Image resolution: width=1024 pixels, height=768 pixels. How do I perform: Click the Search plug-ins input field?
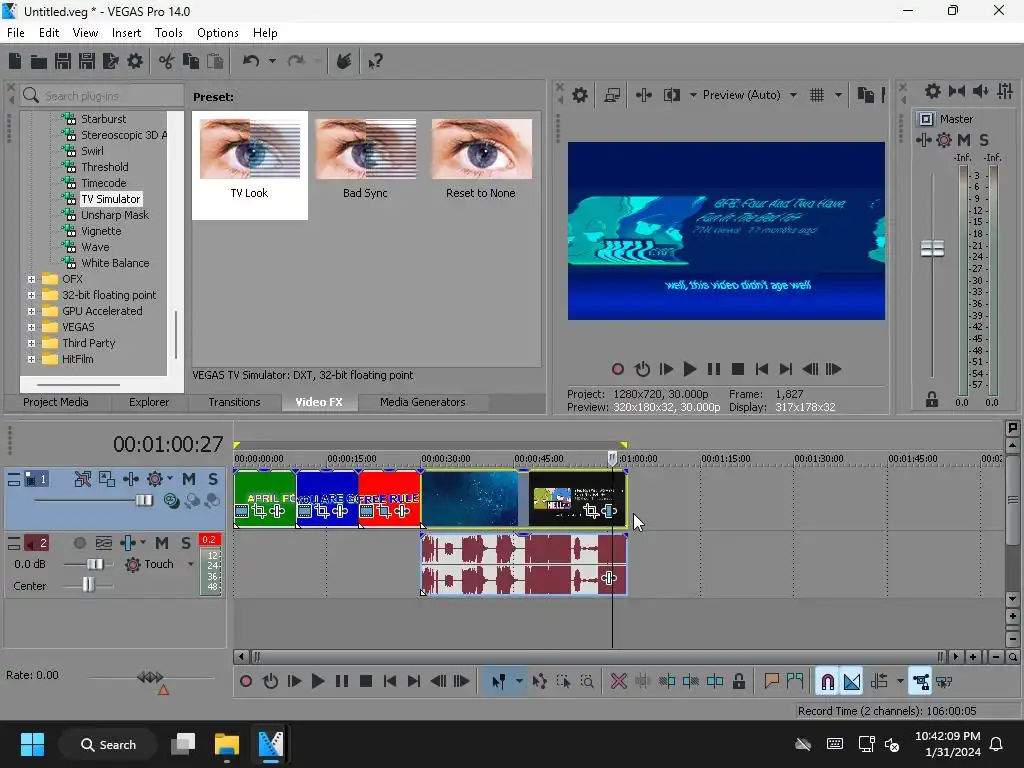click(x=102, y=96)
